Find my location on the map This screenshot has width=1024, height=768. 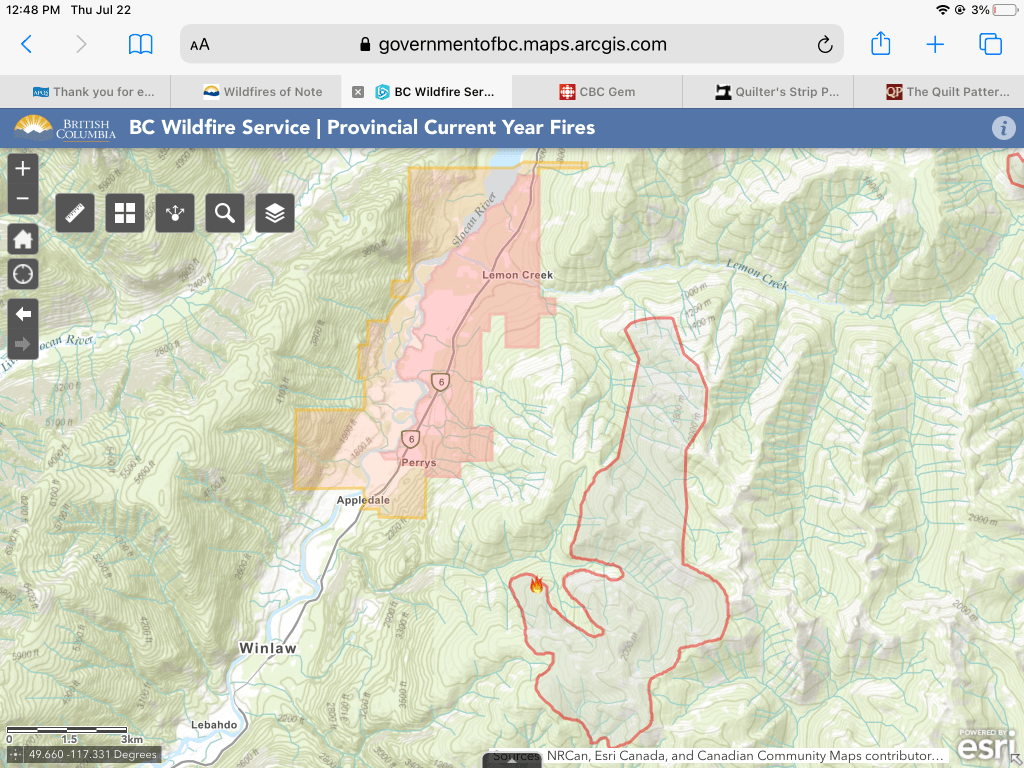(23, 273)
